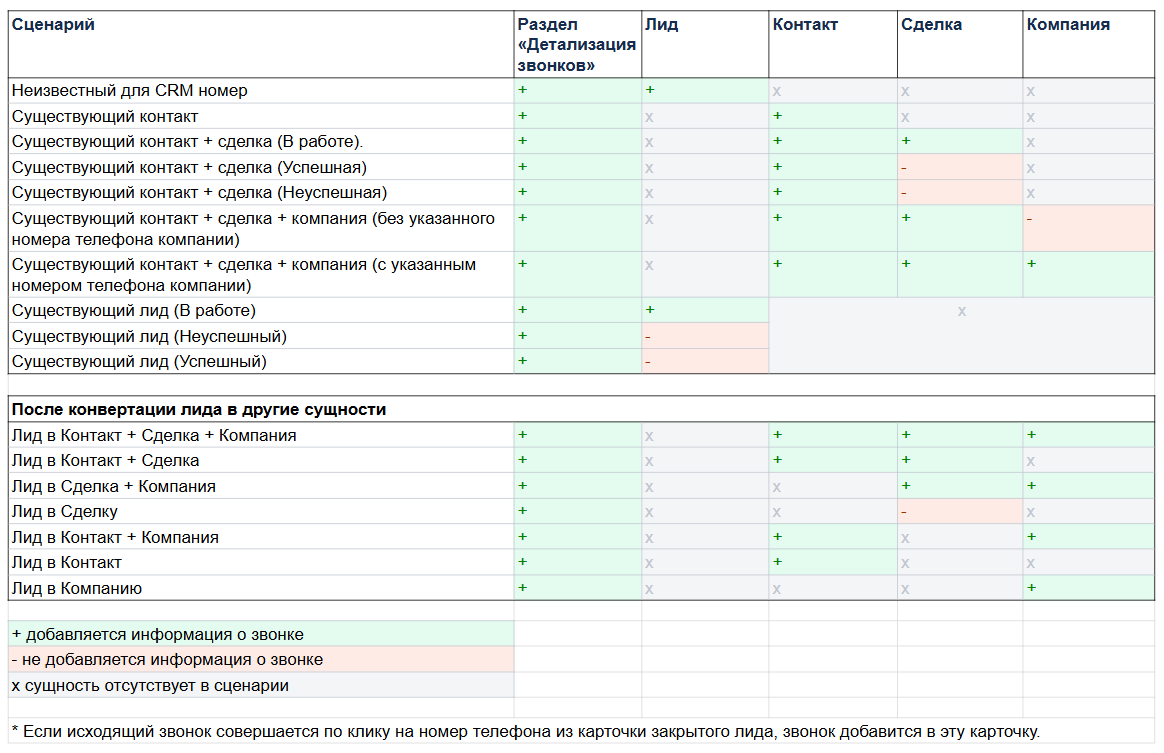Click the 'Существующий лид (В работе)' row label
The width and height of the screenshot is (1164, 753).
tap(134, 310)
